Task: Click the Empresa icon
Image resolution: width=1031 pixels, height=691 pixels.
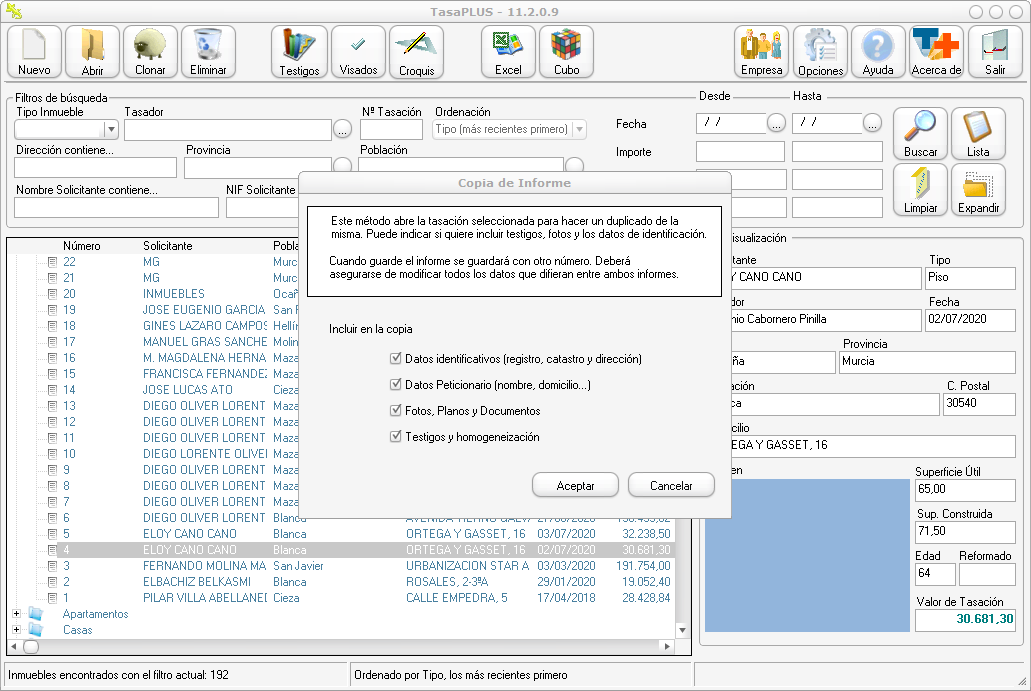Action: (x=762, y=51)
